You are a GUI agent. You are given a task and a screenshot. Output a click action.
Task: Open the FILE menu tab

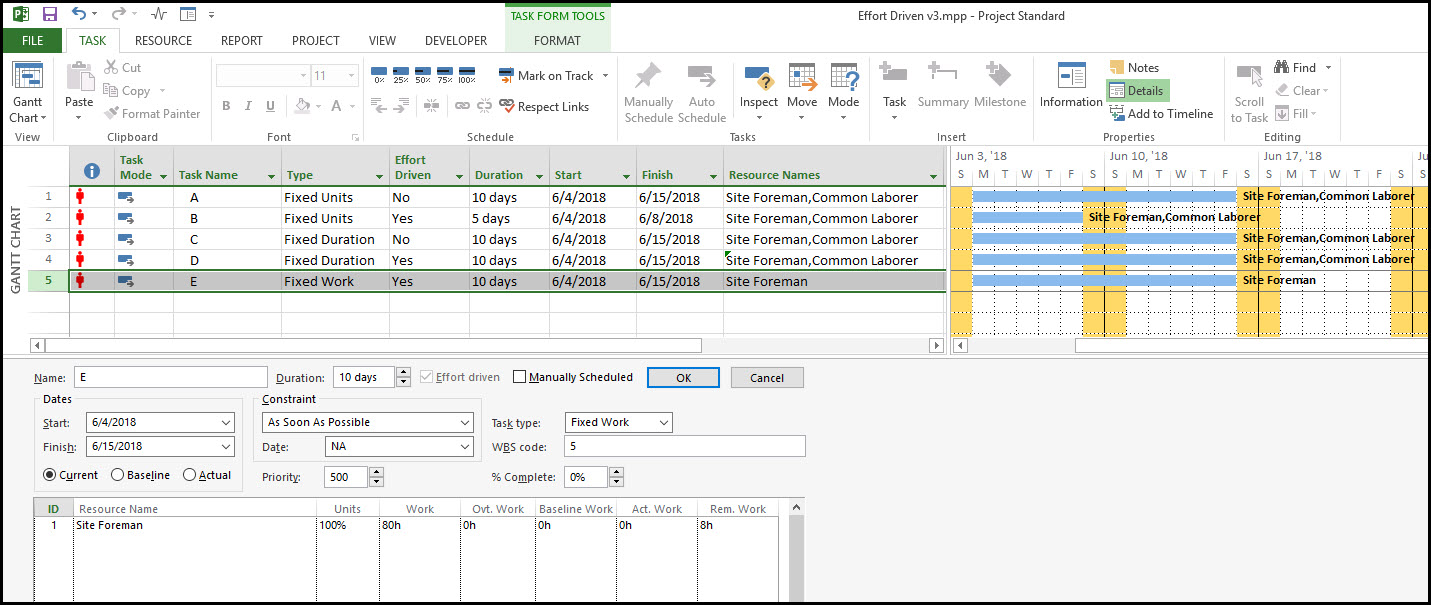click(x=32, y=41)
